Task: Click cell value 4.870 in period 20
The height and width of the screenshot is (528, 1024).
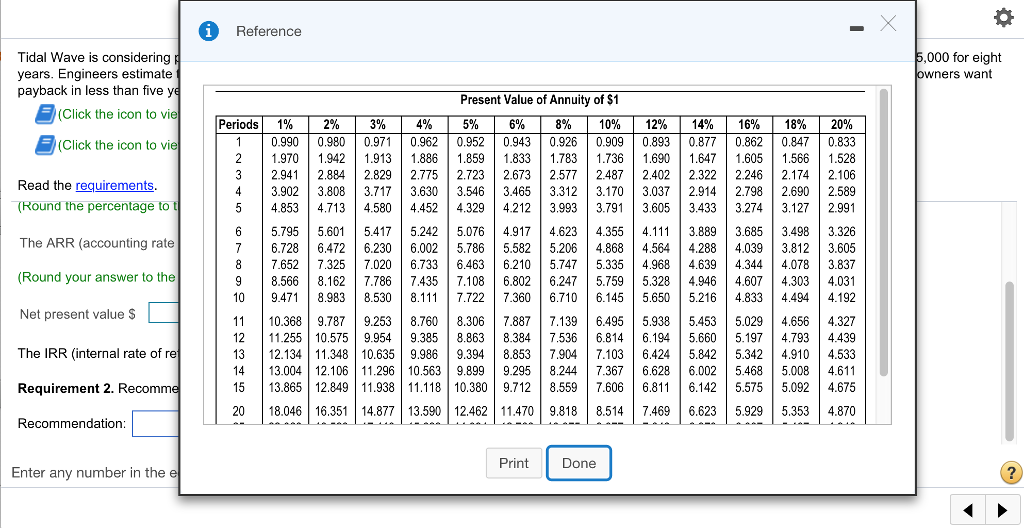Action: pos(842,411)
